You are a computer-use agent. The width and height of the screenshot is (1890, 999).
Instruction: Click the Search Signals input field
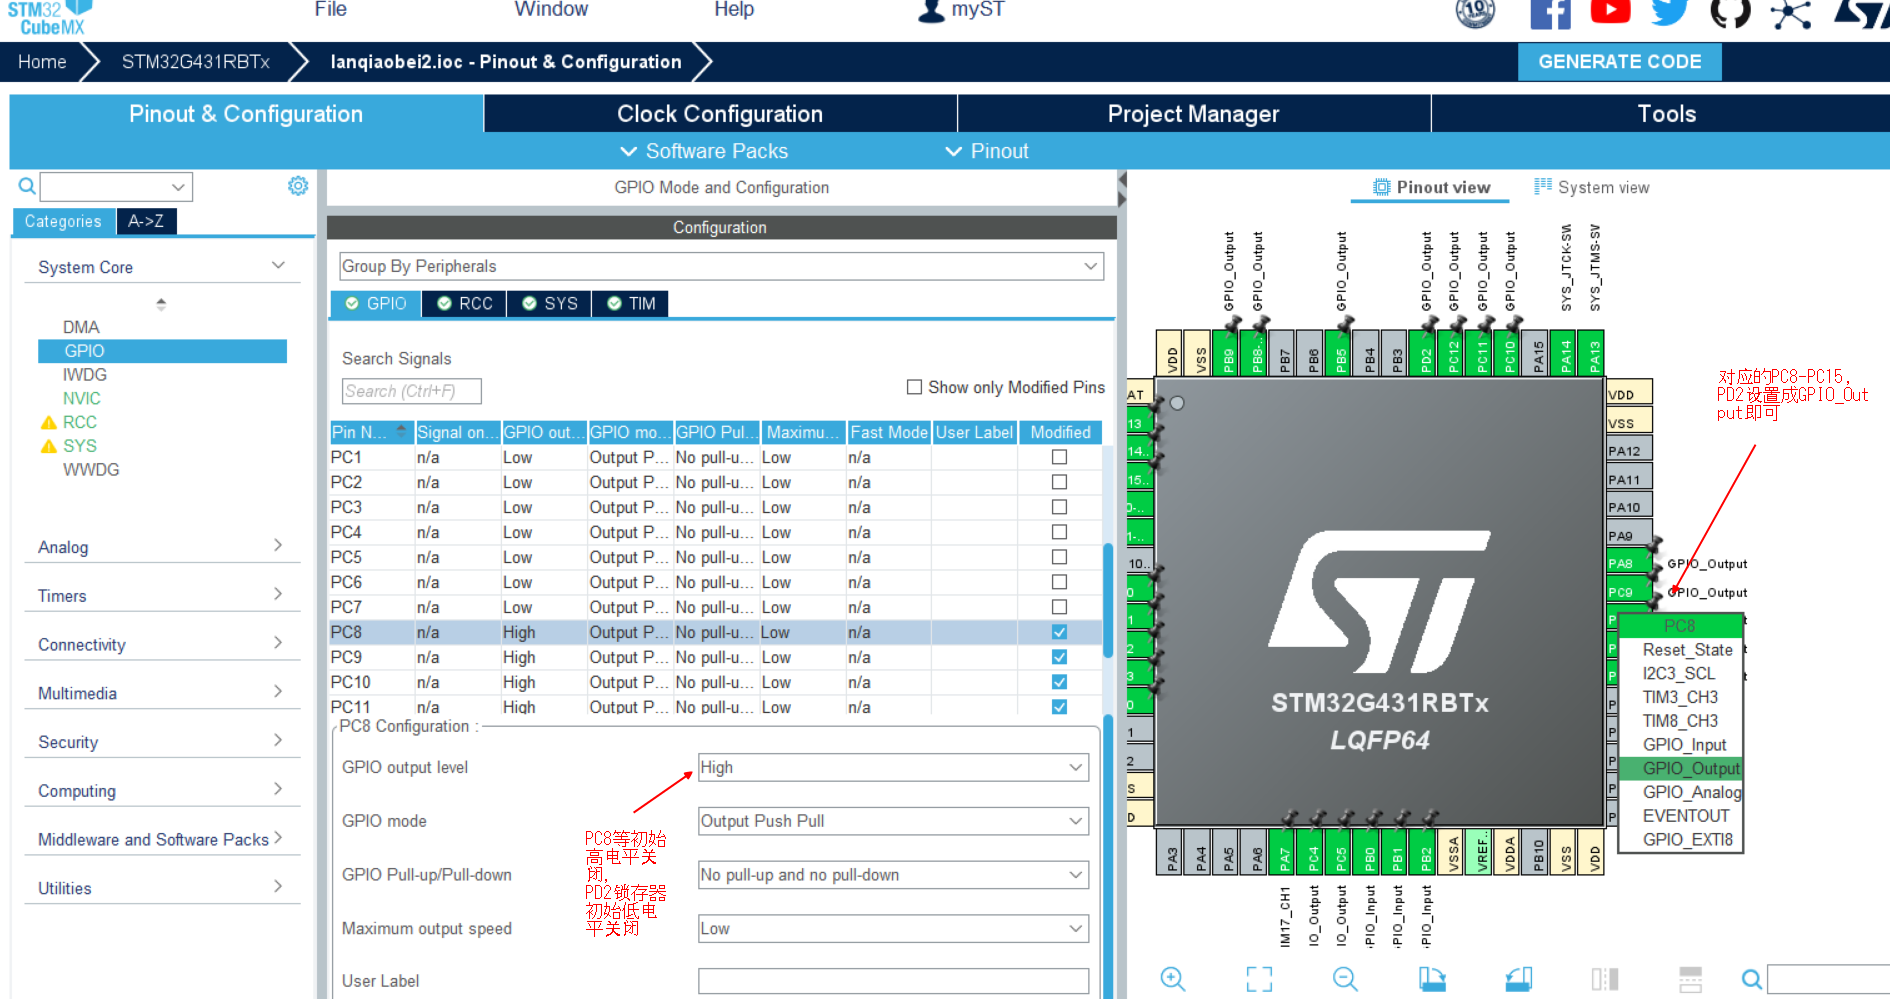coord(411,391)
